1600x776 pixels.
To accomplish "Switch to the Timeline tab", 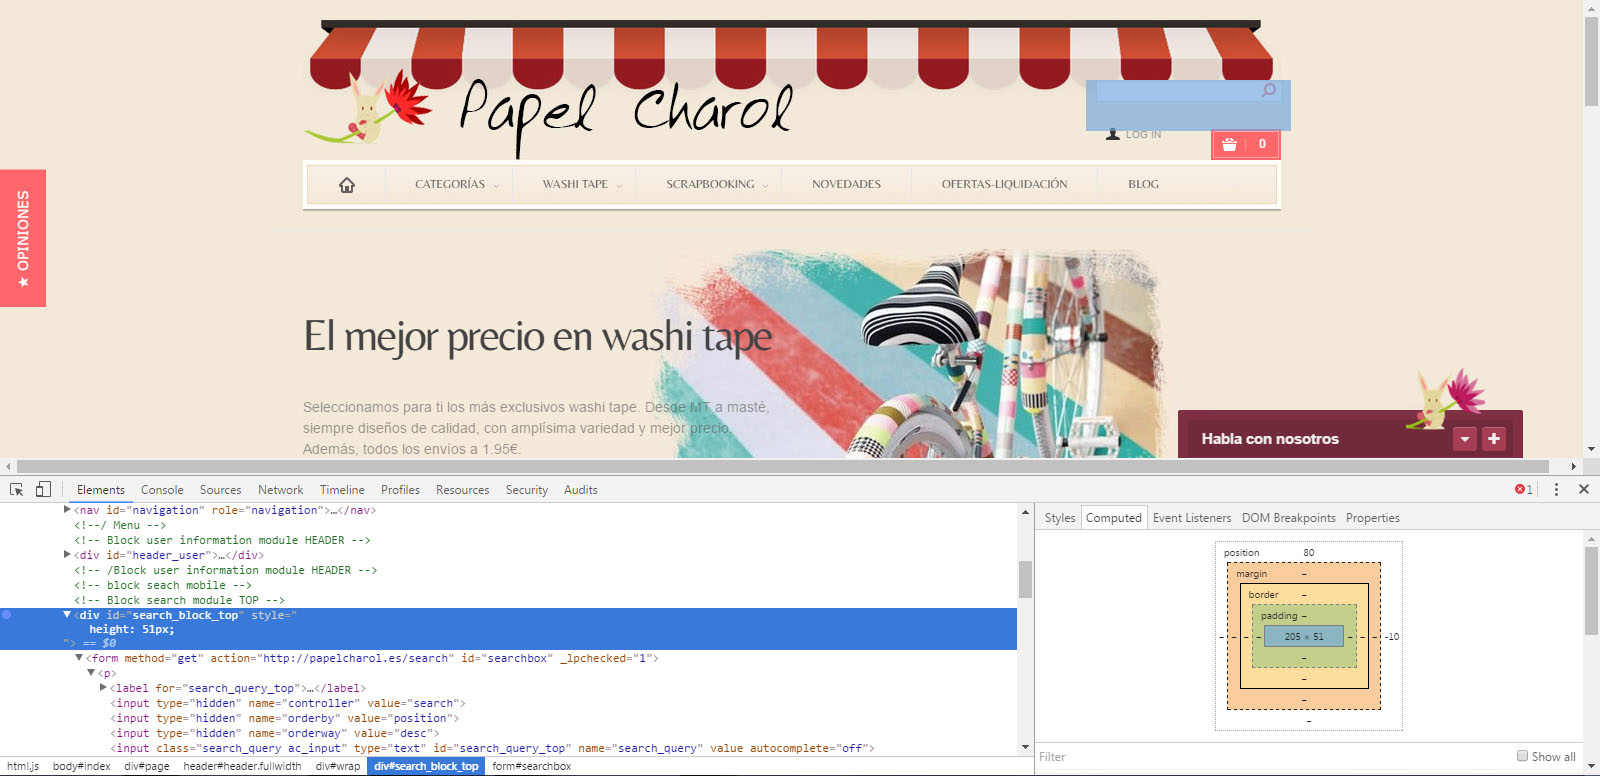I will [x=342, y=490].
